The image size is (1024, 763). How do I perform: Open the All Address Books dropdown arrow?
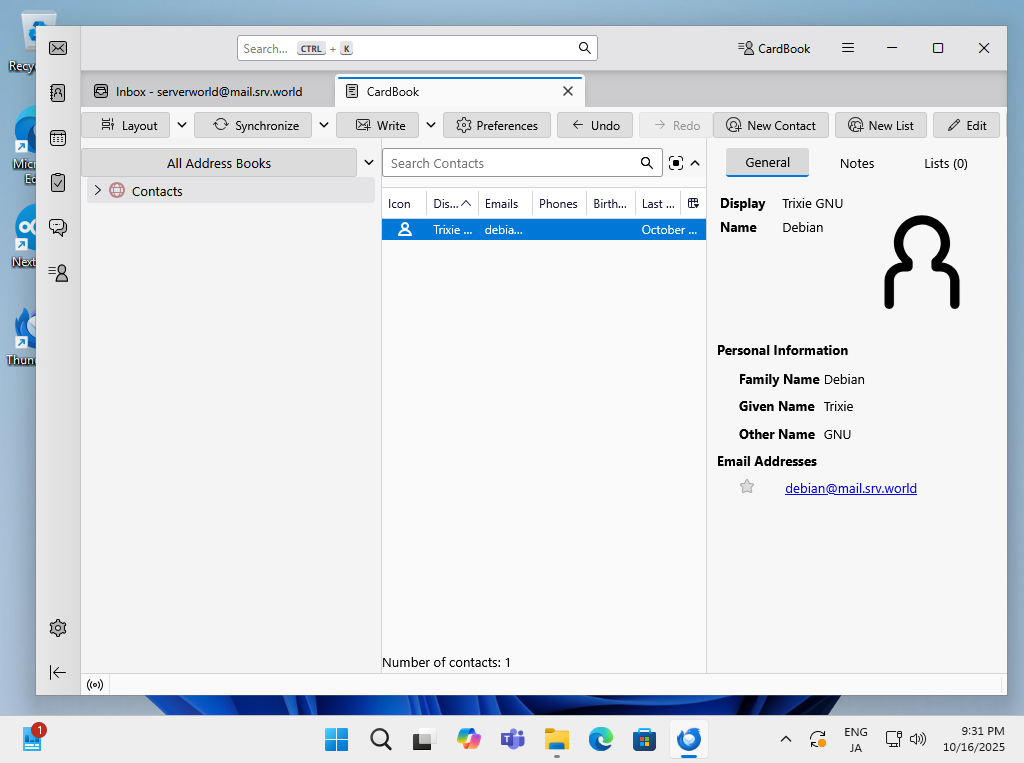click(369, 163)
